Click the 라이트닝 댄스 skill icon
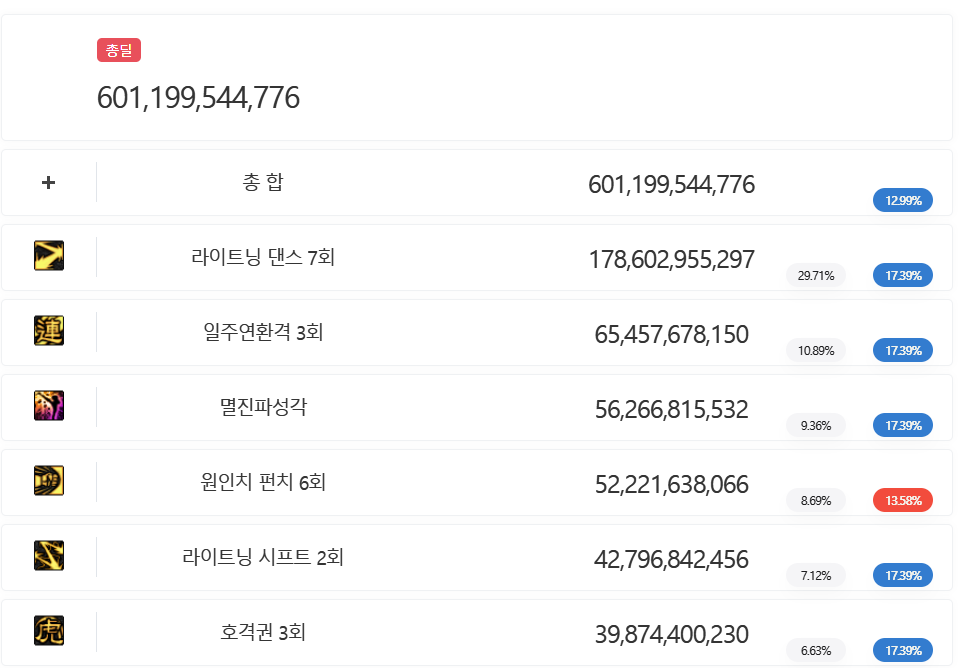Screen dimensions: 960x668 pos(49,256)
